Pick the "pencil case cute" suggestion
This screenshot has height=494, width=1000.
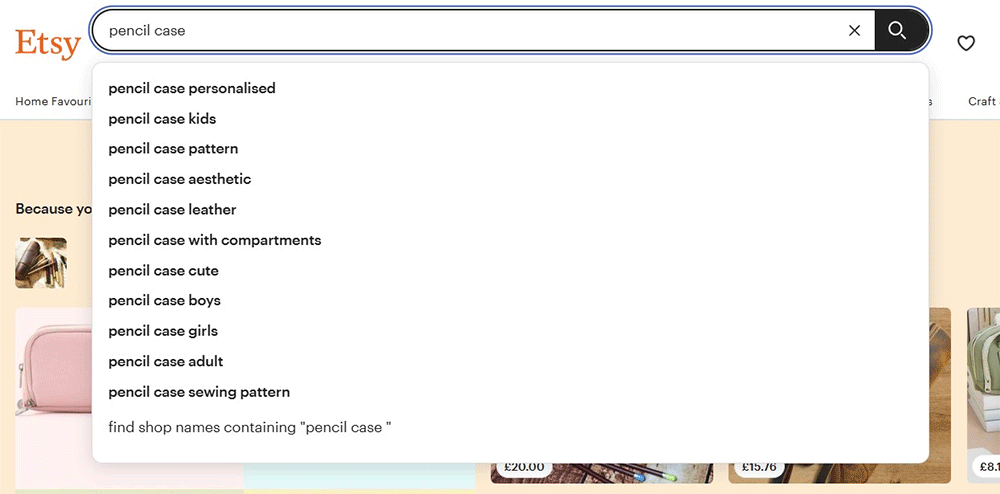(x=163, y=271)
